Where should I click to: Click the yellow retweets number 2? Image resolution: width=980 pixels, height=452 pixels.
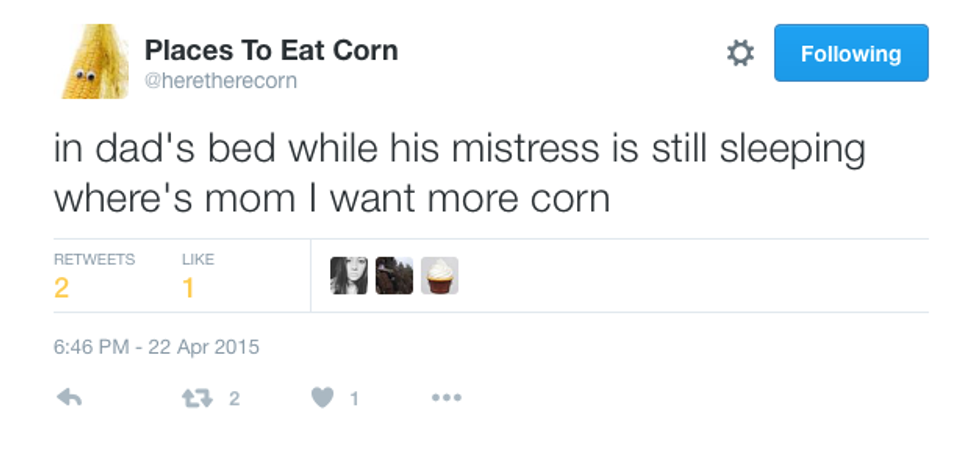pyautogui.click(x=61, y=288)
